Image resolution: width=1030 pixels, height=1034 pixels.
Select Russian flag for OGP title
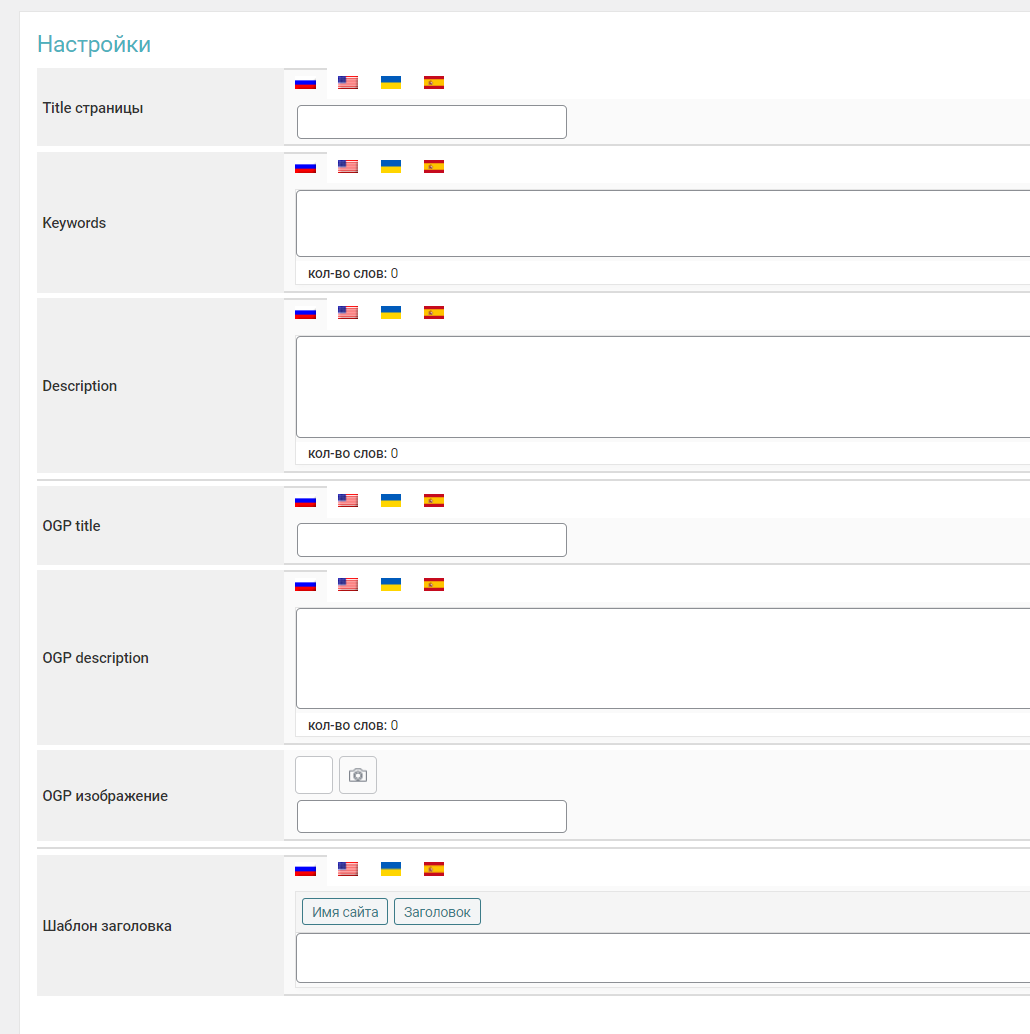[x=305, y=501]
